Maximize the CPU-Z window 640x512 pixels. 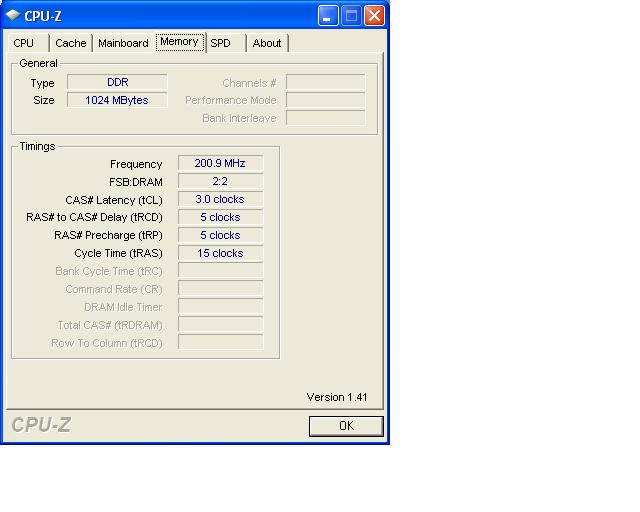pyautogui.click(x=351, y=15)
